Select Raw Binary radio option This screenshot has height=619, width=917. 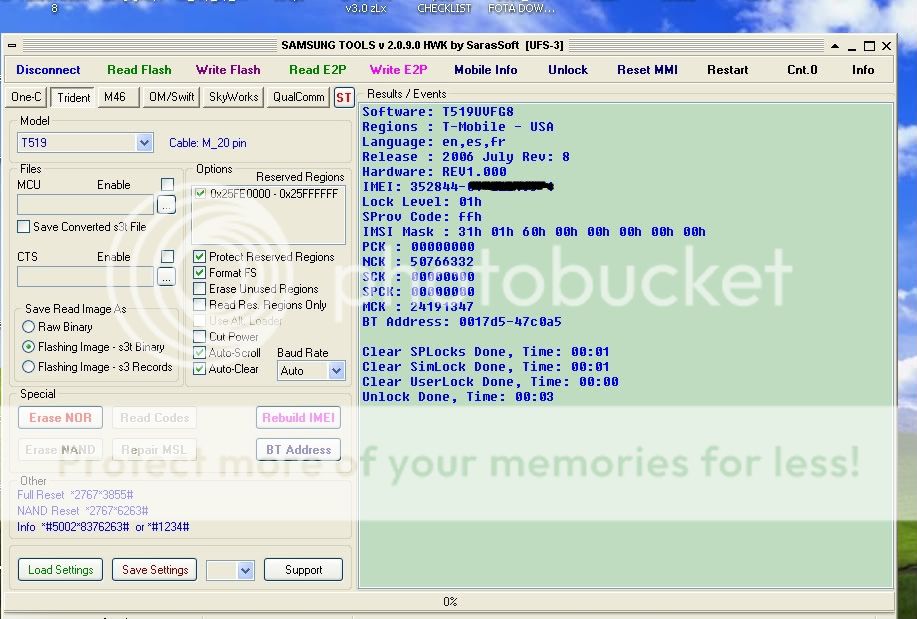28,326
